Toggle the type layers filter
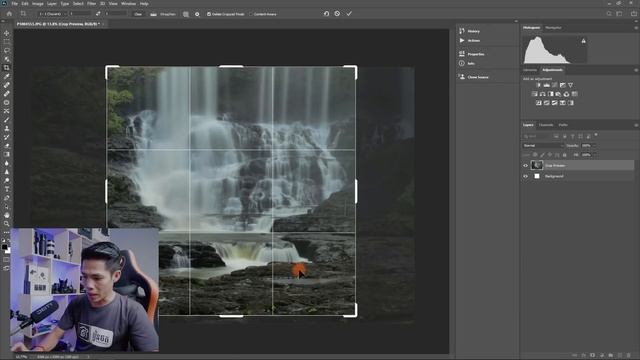 click(572, 136)
